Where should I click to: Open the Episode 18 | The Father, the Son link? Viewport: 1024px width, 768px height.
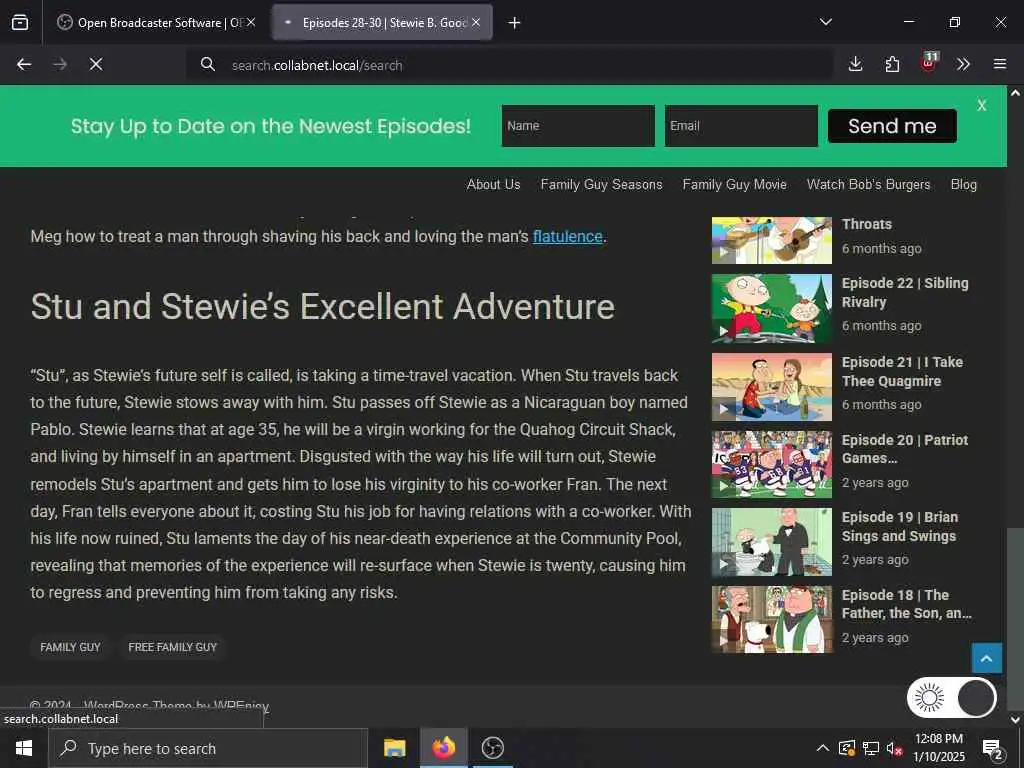pyautogui.click(x=906, y=604)
